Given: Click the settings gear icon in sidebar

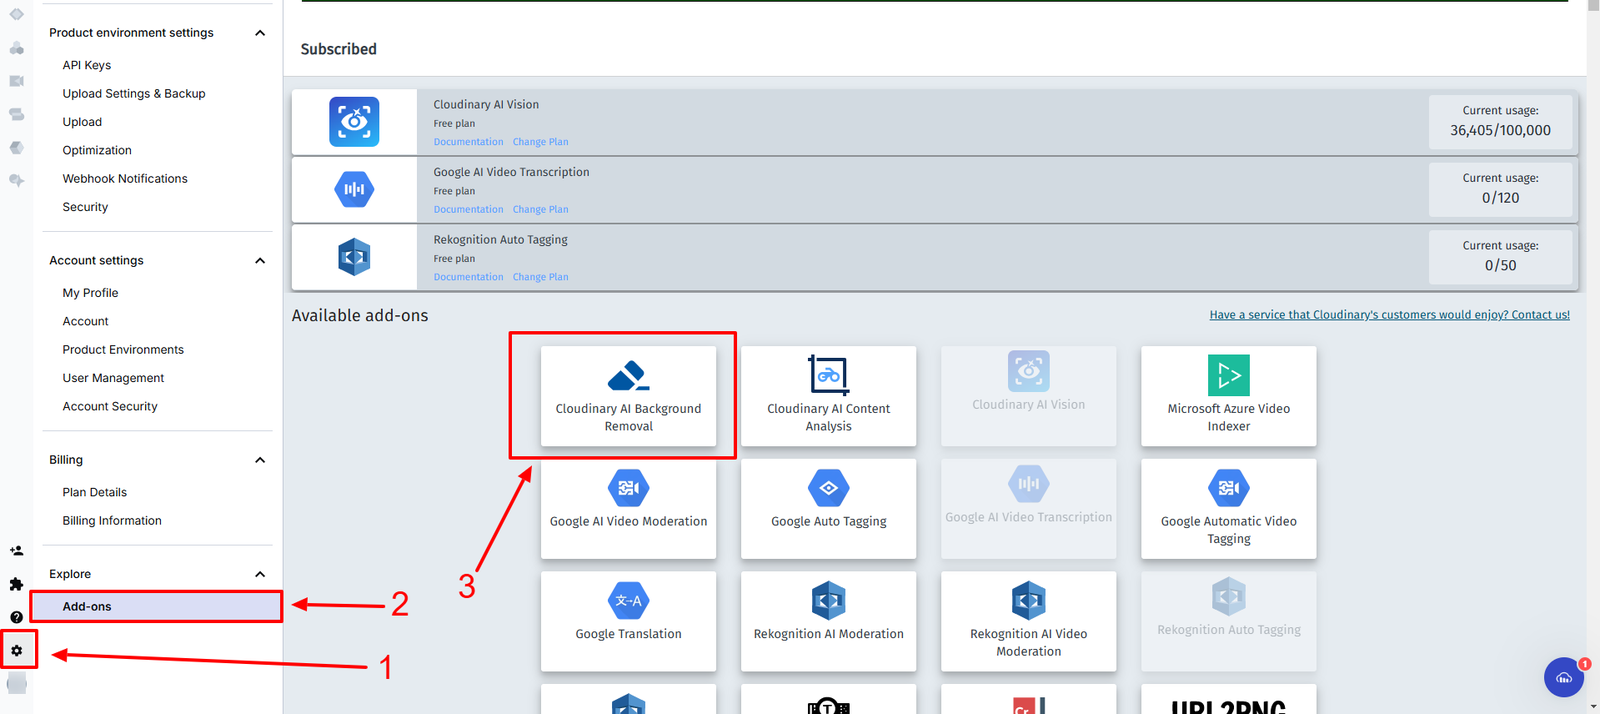Looking at the screenshot, I should click(x=17, y=650).
